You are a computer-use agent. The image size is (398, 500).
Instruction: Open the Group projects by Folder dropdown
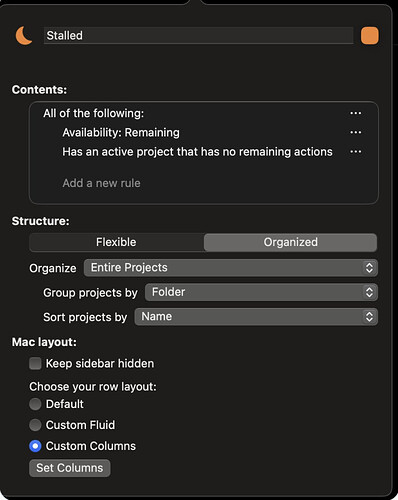pyautogui.click(x=261, y=292)
